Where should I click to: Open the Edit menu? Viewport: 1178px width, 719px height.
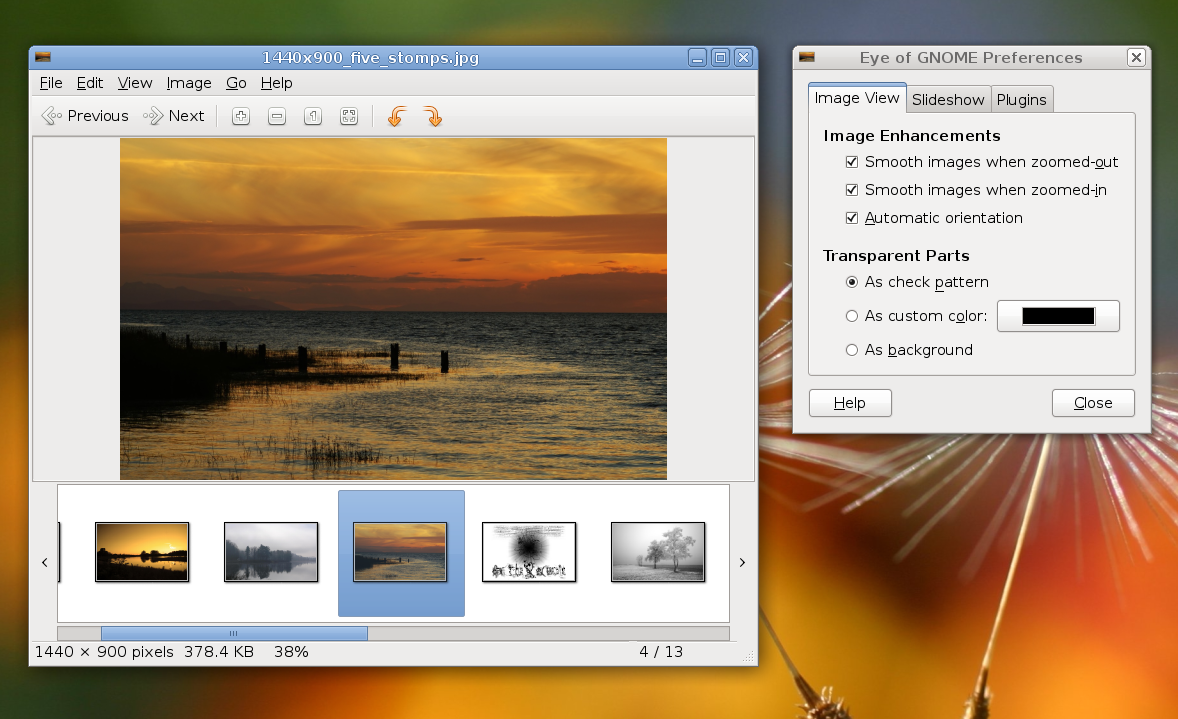point(89,83)
